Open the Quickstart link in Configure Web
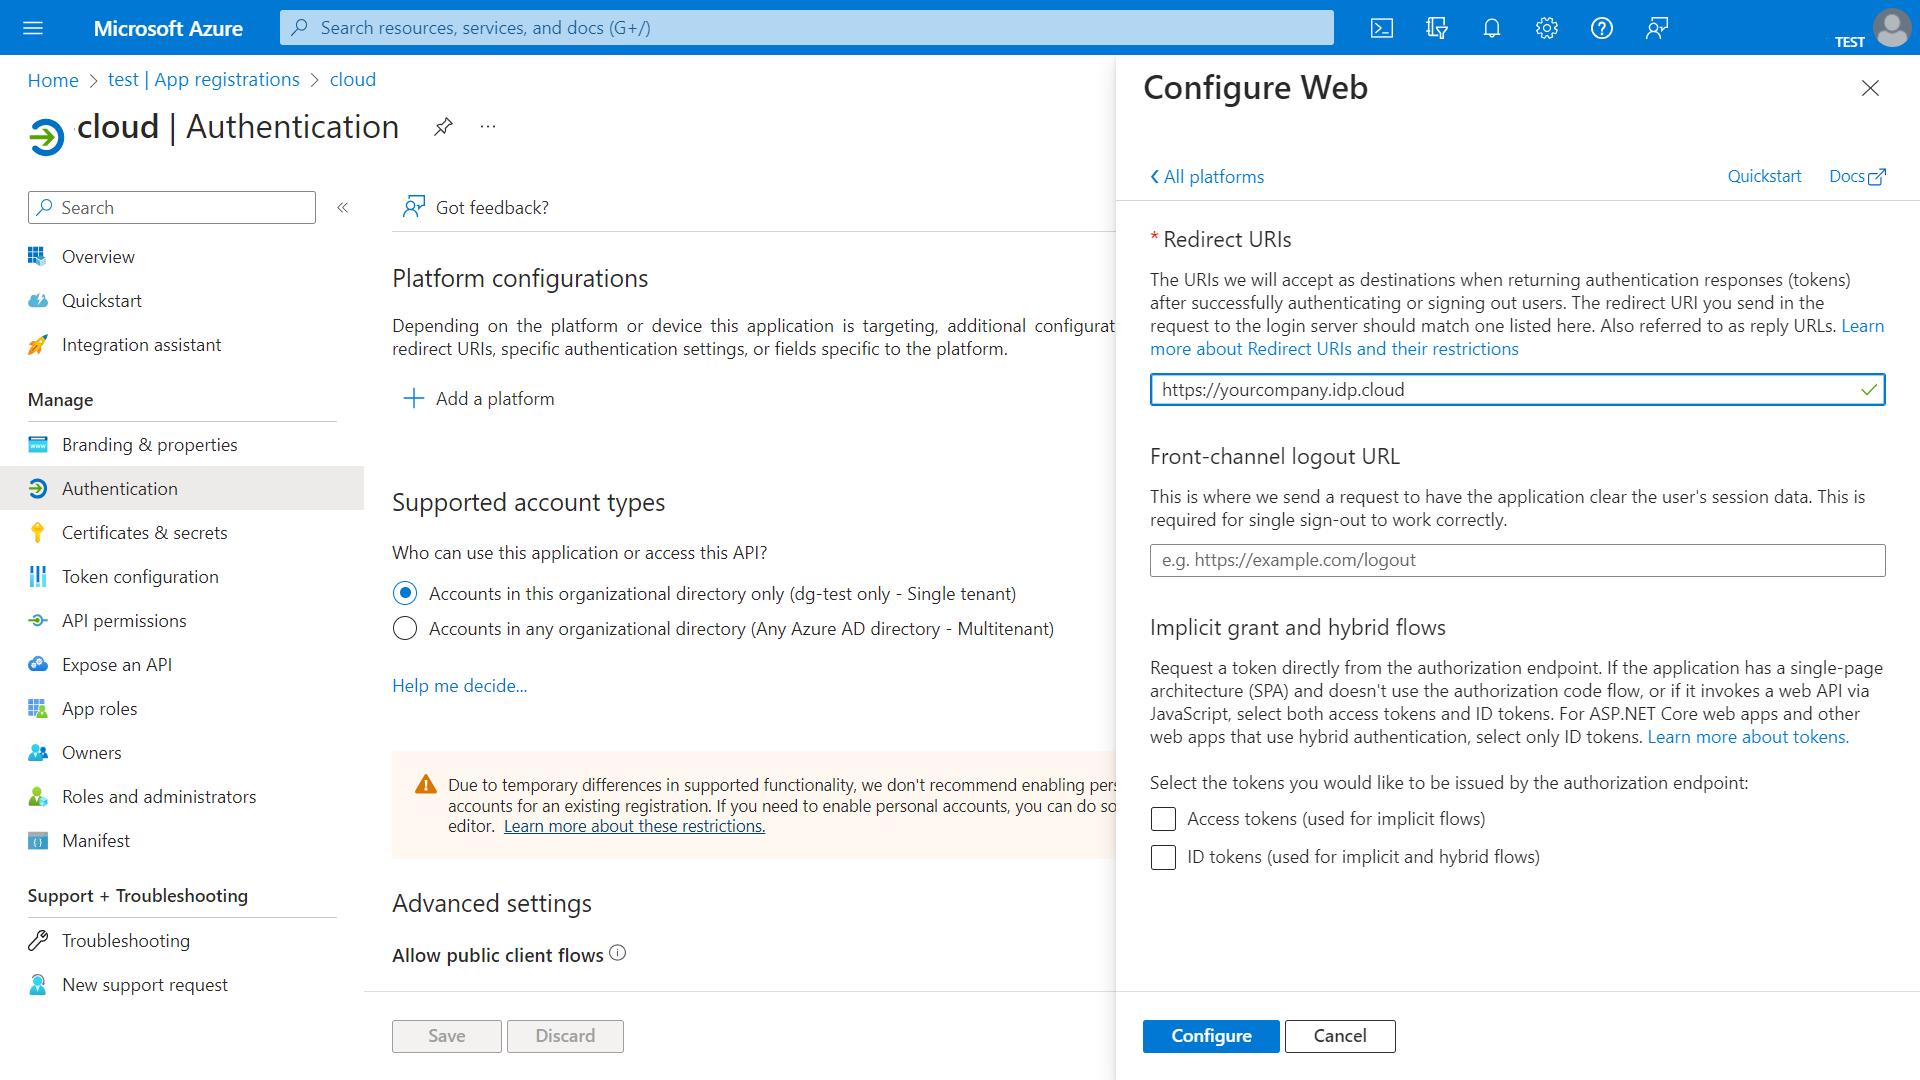This screenshot has width=1920, height=1080. tap(1764, 176)
